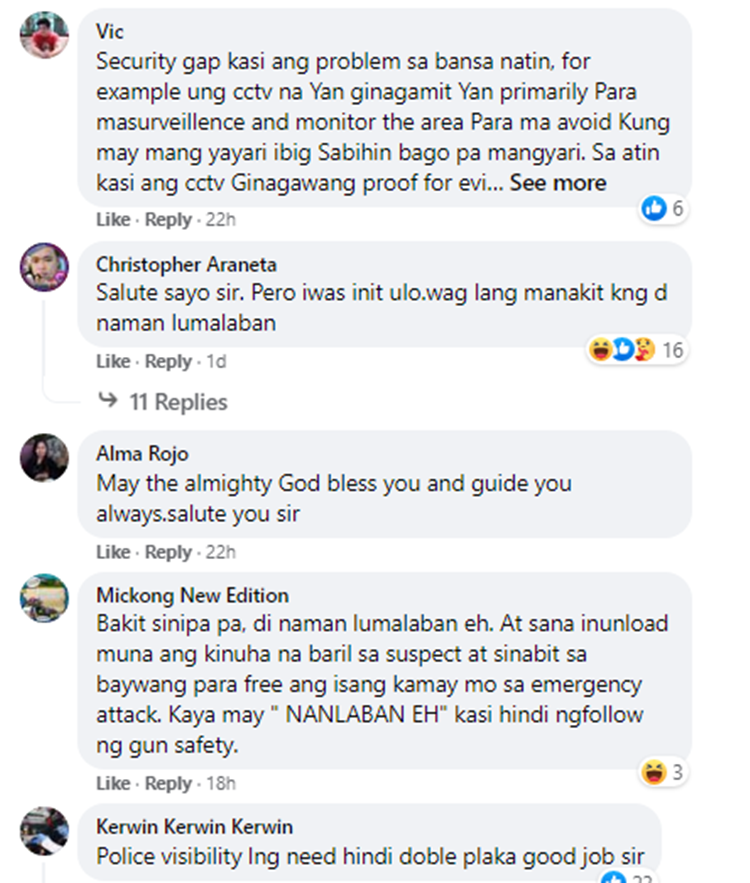Click the like reaction icon on Vic's comment

654,208
